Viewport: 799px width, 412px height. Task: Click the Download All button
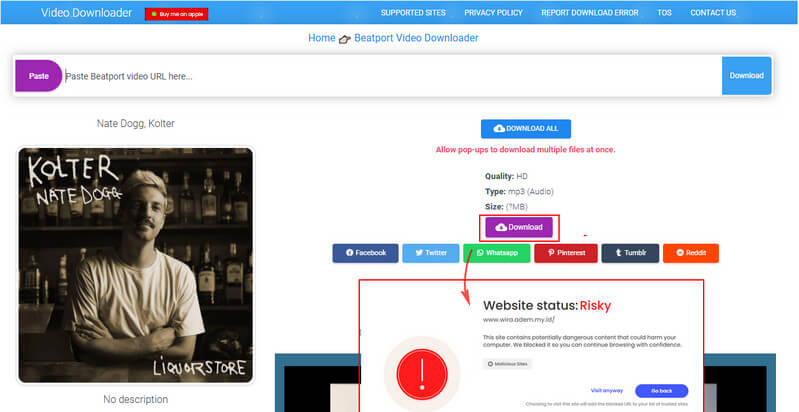click(x=526, y=129)
